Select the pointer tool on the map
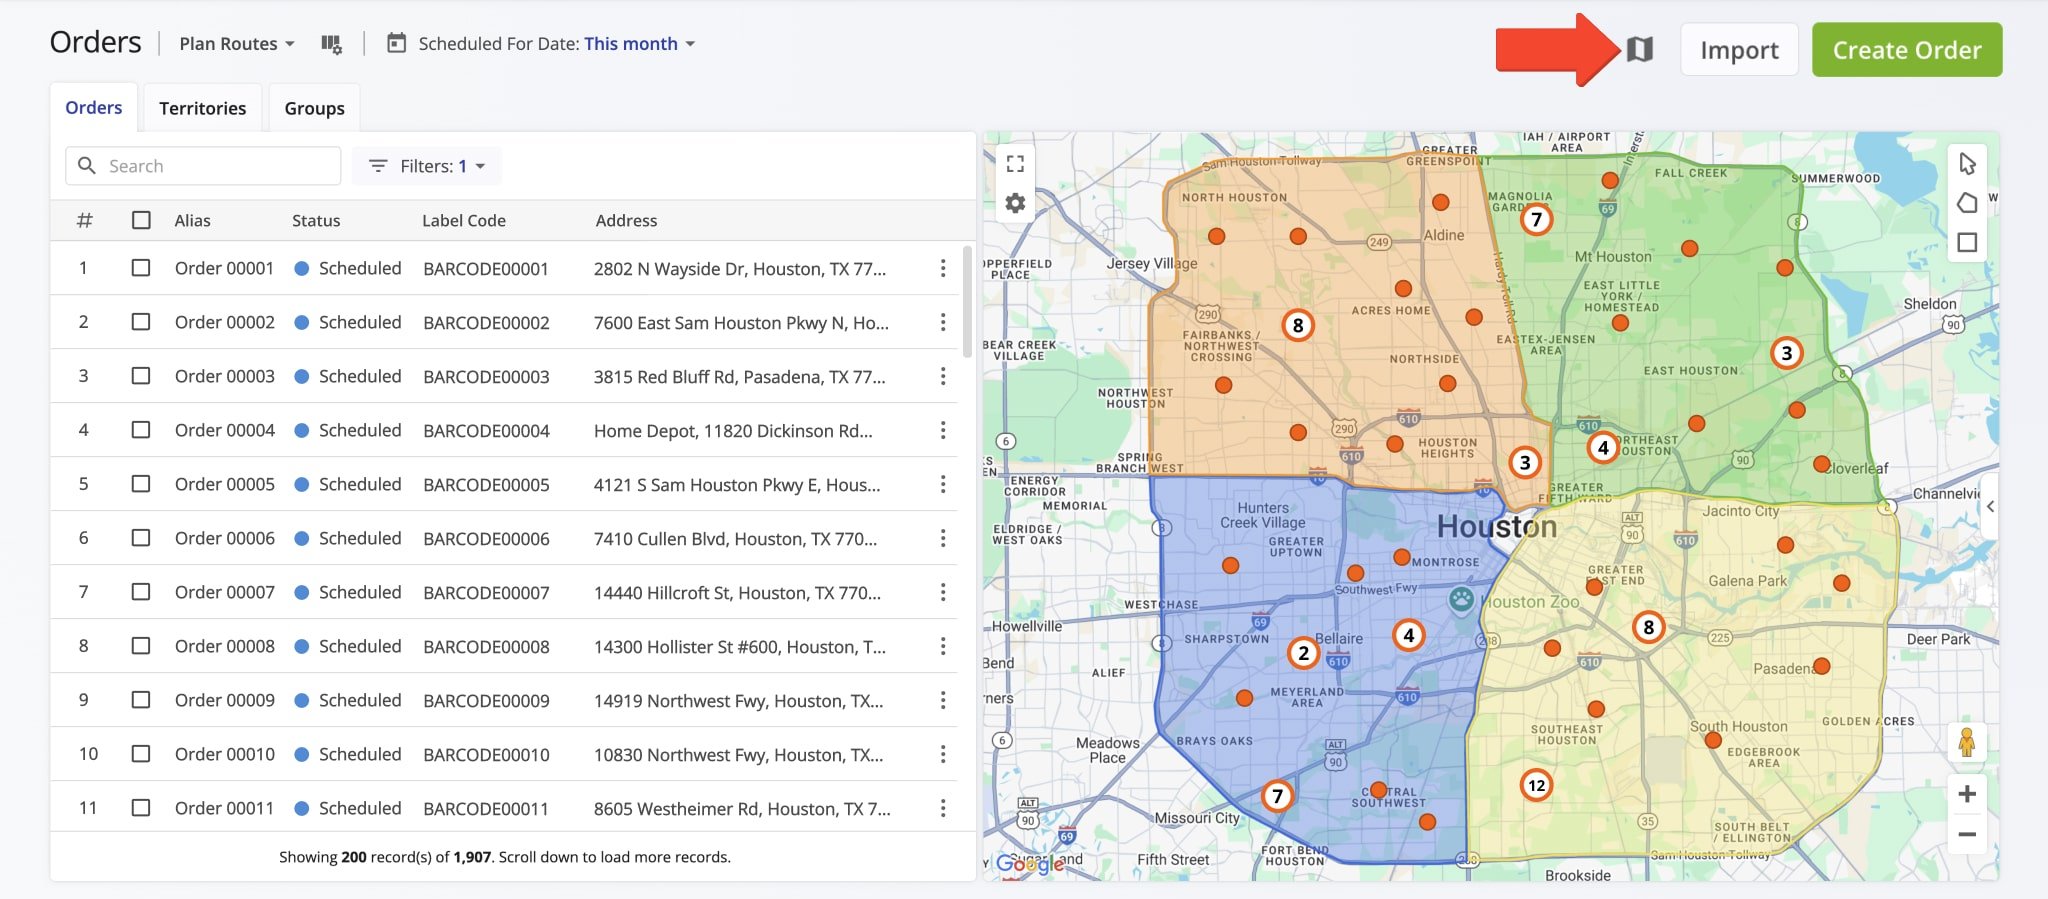The image size is (2048, 899). (1967, 163)
